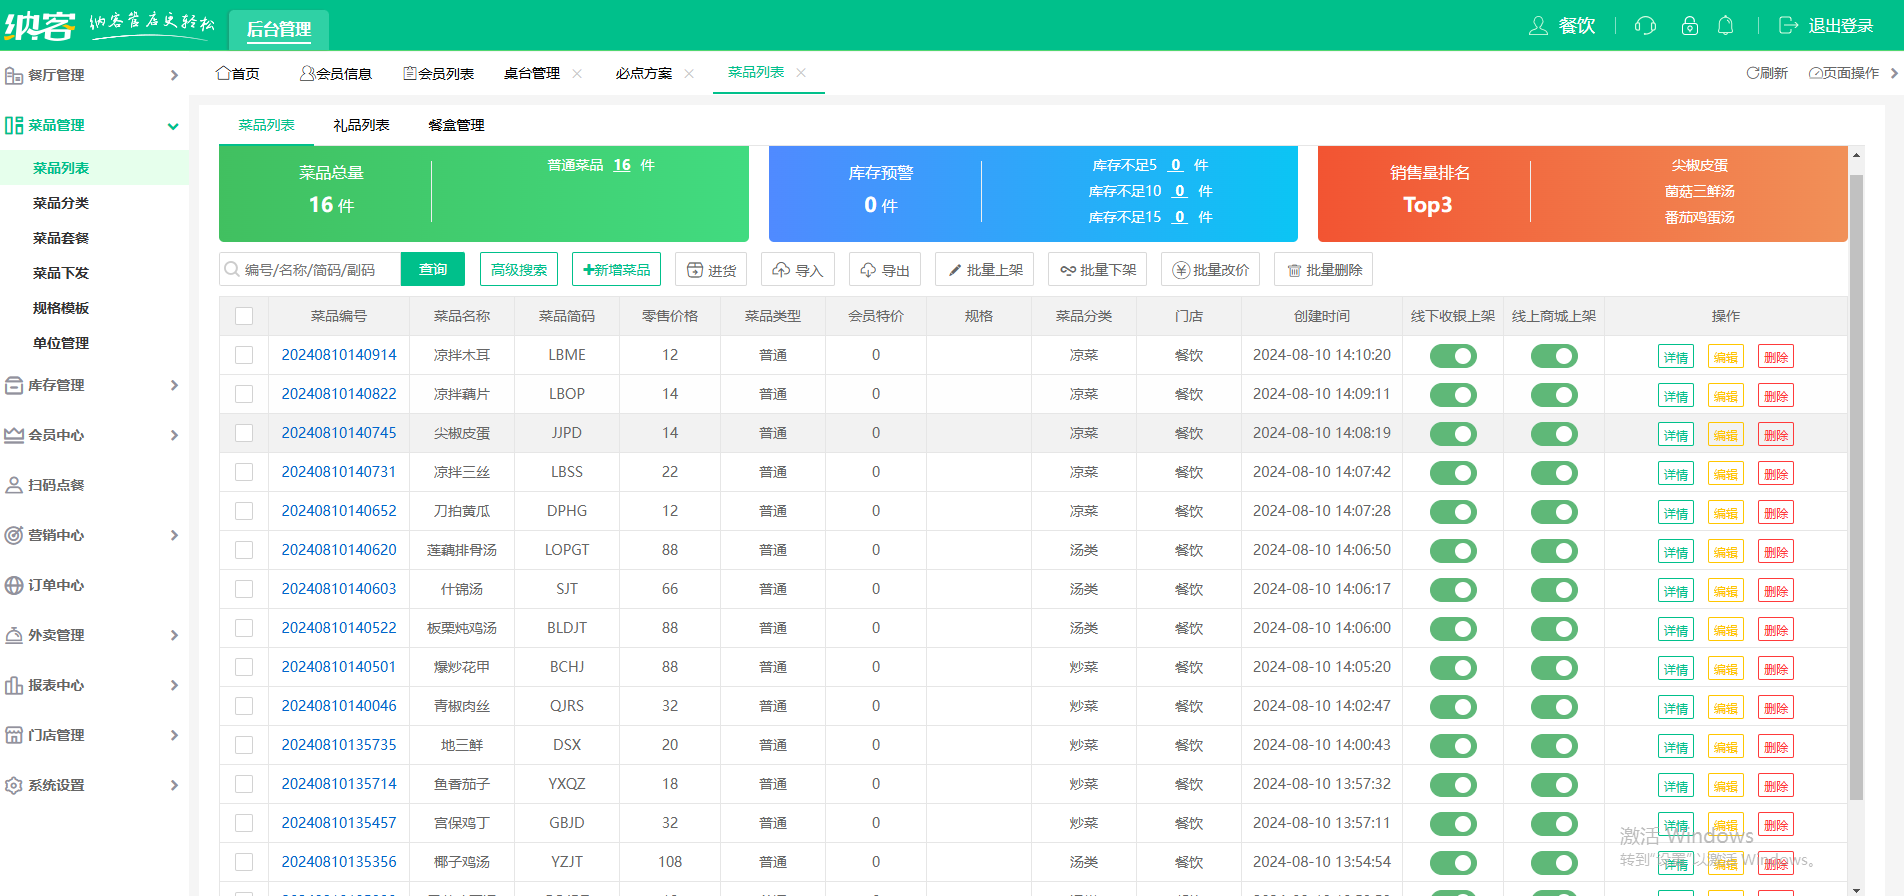Collapse the 菜品管理 sidebar menu
This screenshot has width=1904, height=896.
(x=94, y=125)
